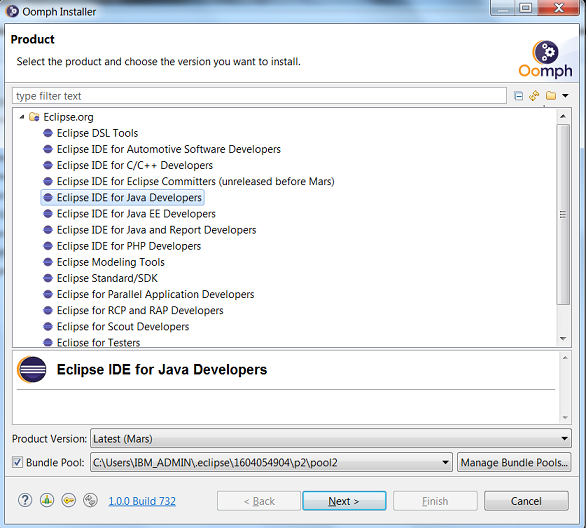586x528 pixels.
Task: Click the product list scrollbar down arrow
Action: pyautogui.click(x=563, y=339)
